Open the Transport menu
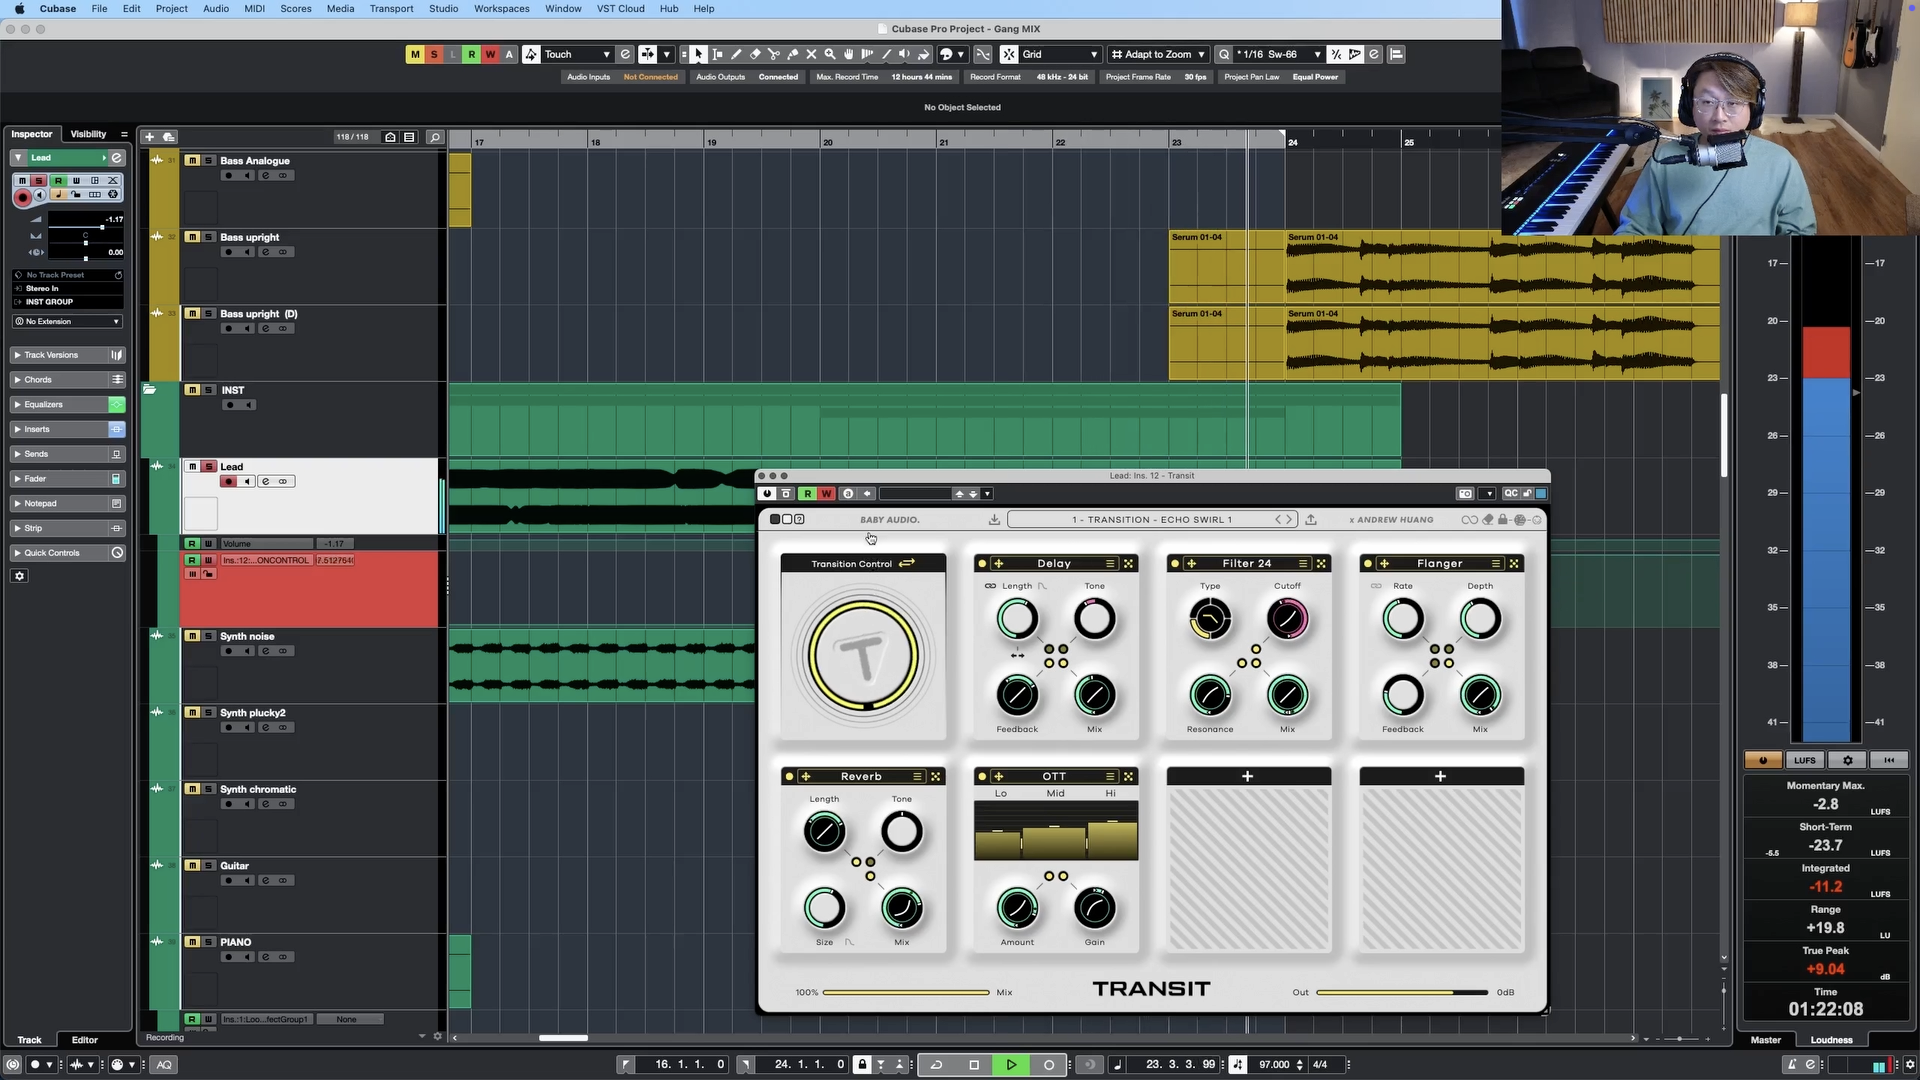Image resolution: width=1920 pixels, height=1080 pixels. [x=391, y=9]
